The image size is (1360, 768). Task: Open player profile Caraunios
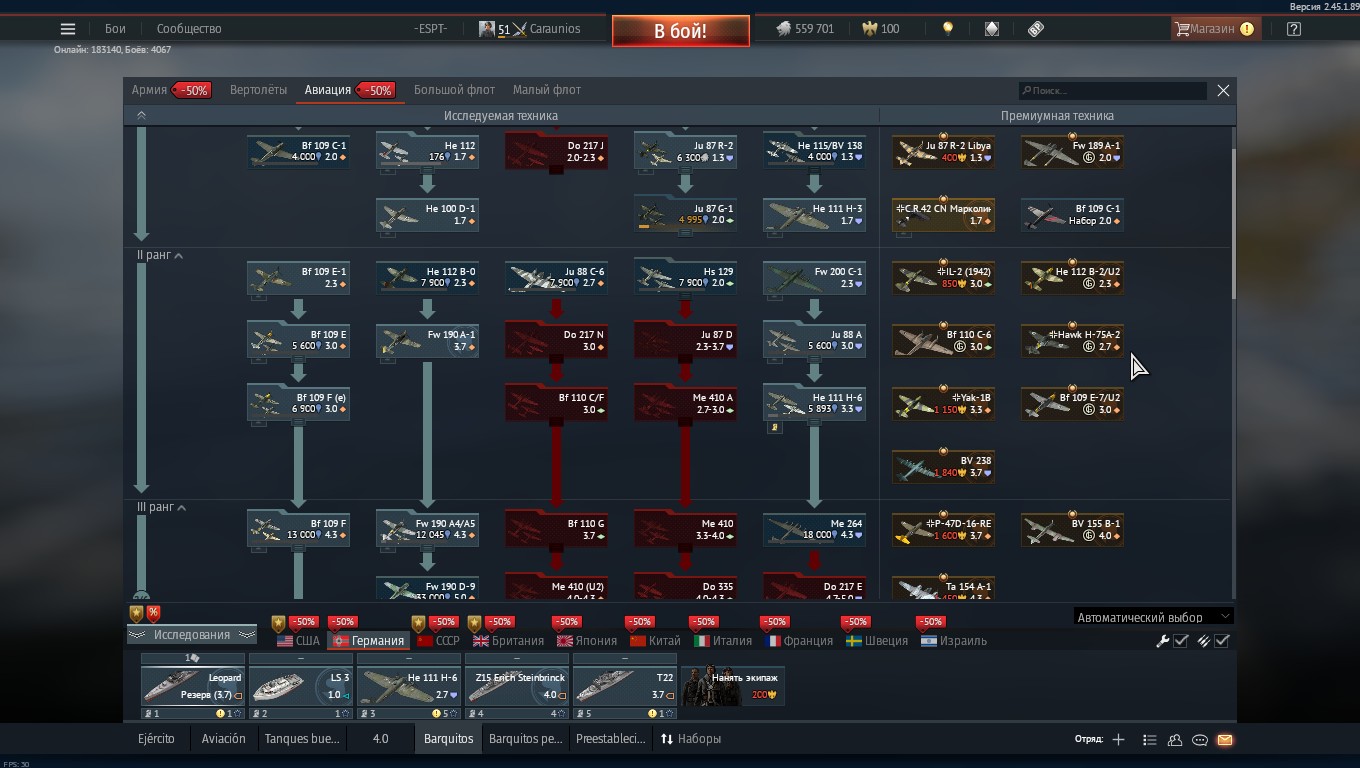tap(530, 29)
